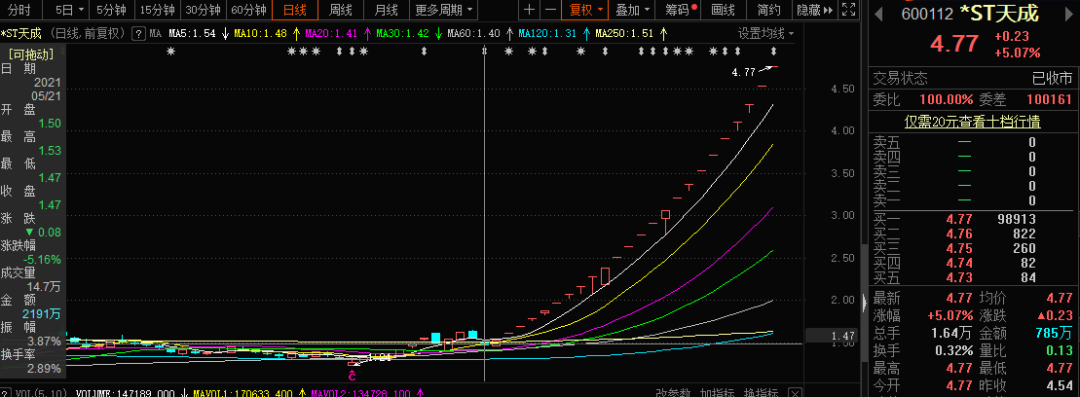Toggle the 画线 drawing tools

(x=723, y=10)
